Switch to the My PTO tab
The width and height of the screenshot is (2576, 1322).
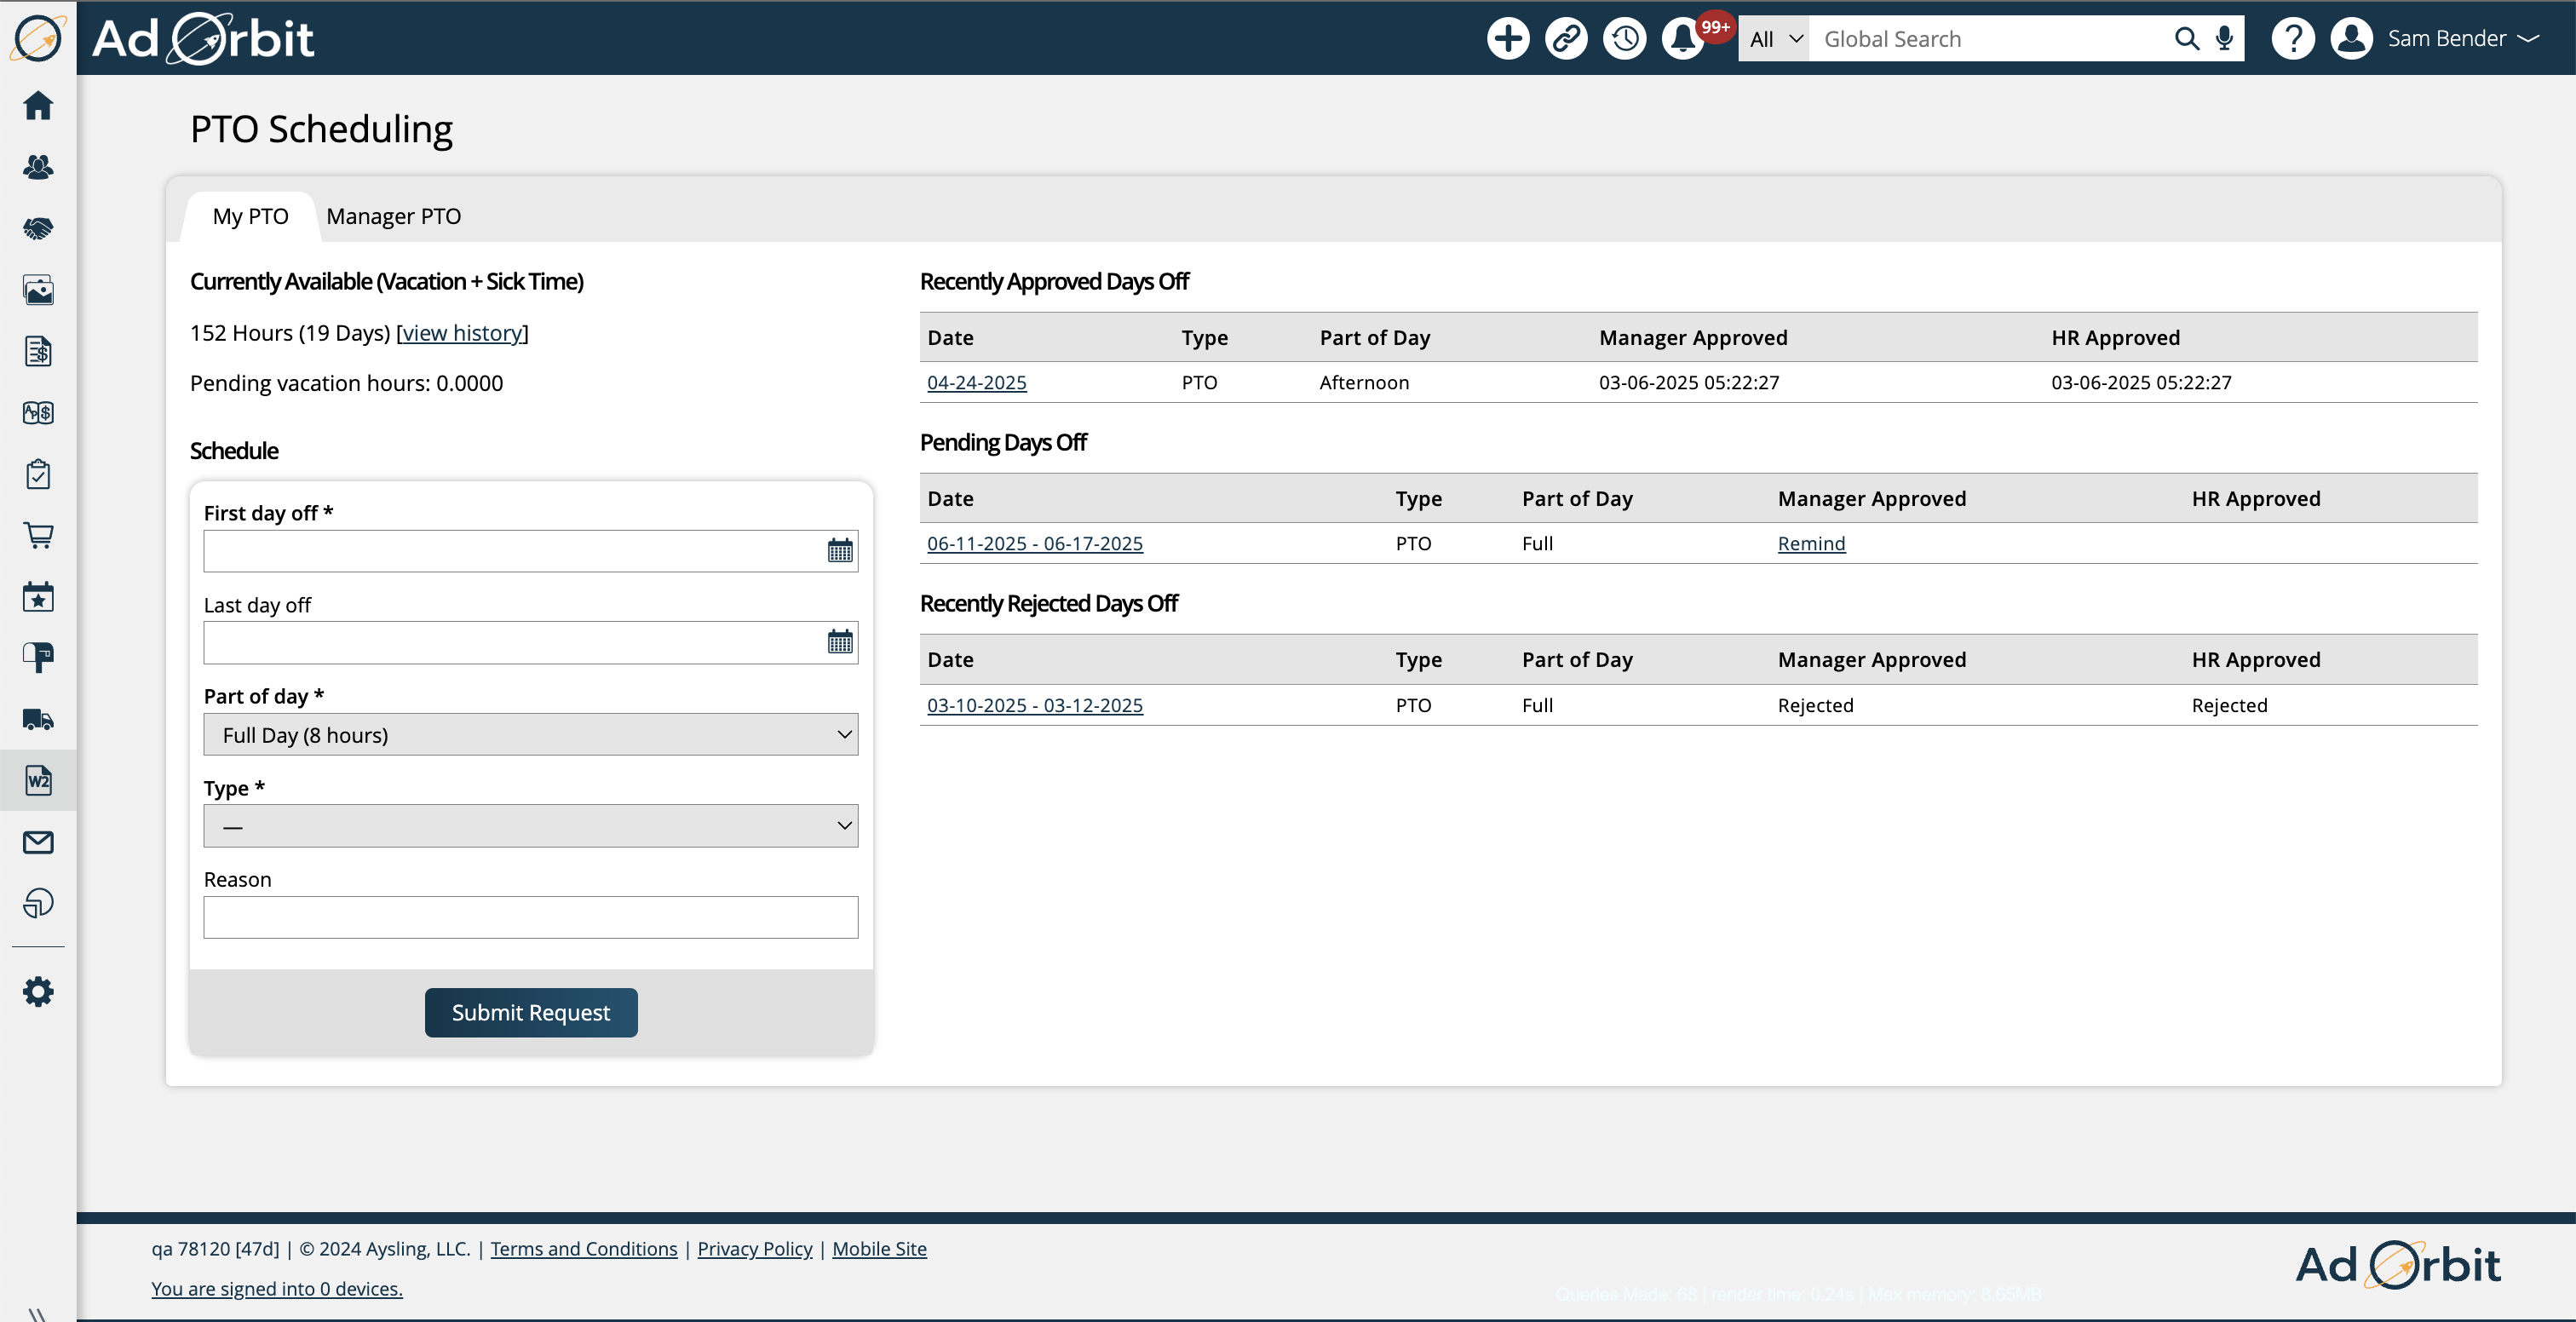click(250, 216)
